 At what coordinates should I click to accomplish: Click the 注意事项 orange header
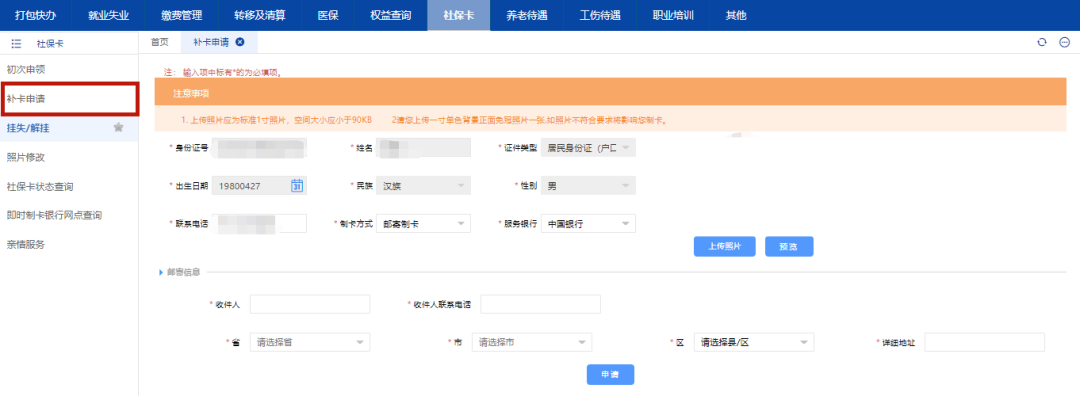point(610,92)
